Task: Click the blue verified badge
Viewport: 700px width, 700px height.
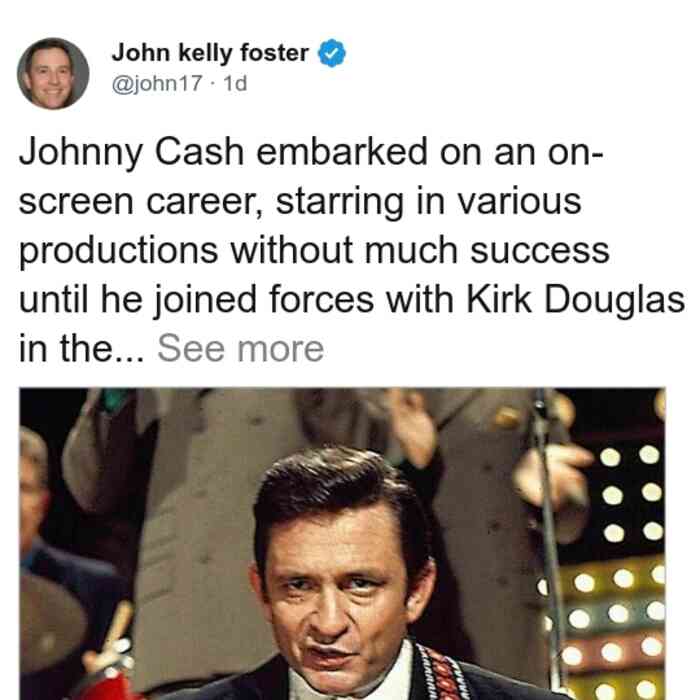Action: [332, 53]
